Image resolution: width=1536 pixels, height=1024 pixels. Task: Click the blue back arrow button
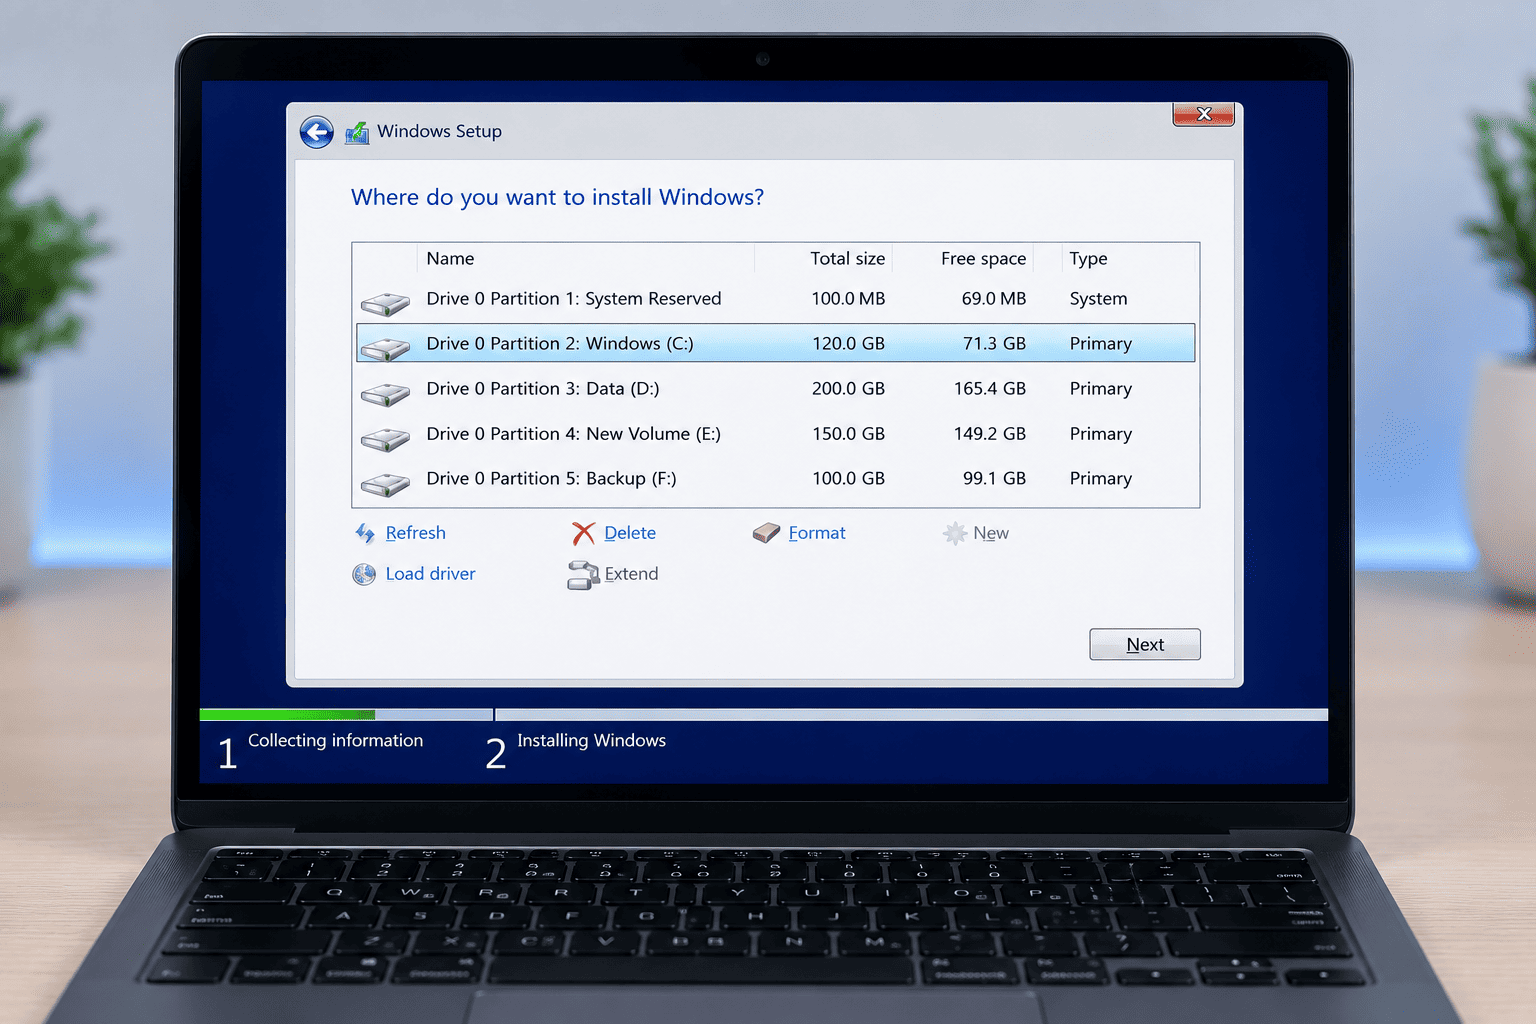click(x=317, y=132)
